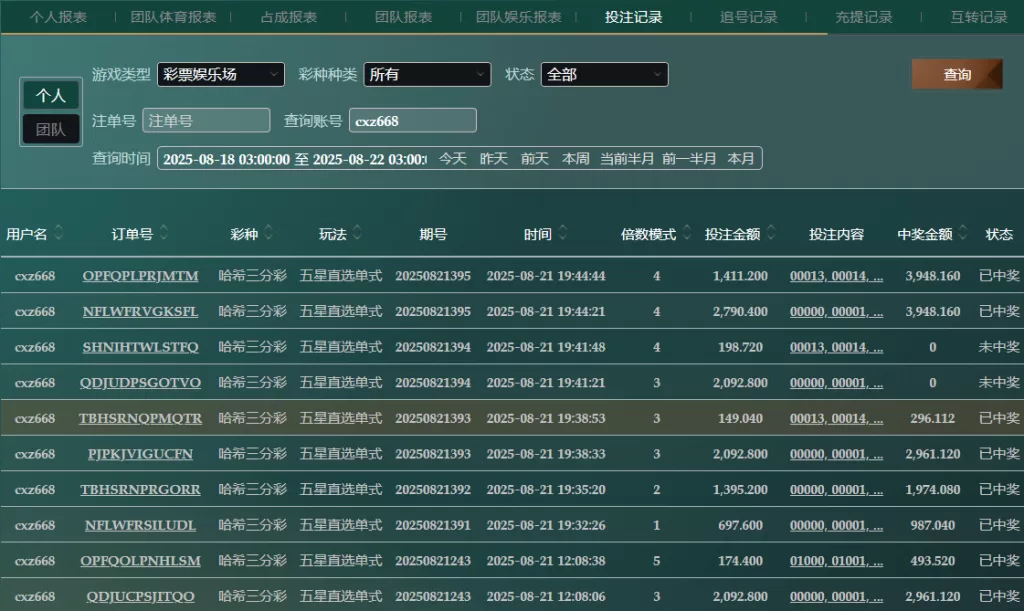Click the 查询 search button

957,74
